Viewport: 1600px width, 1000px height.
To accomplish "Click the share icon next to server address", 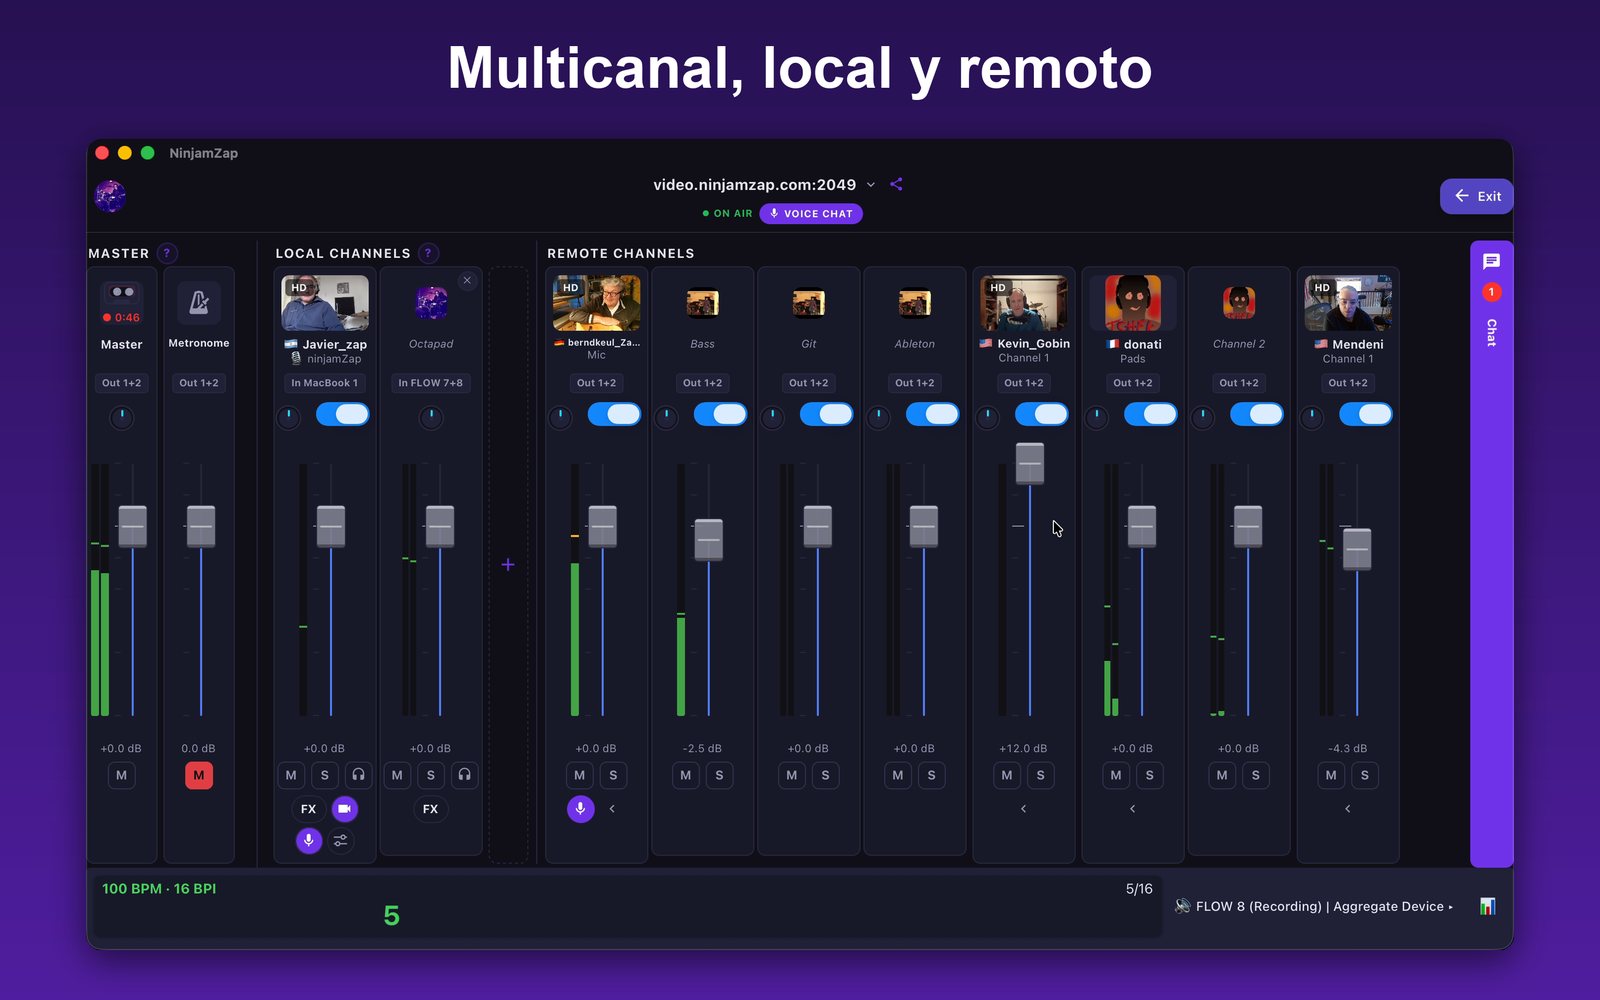I will [896, 184].
